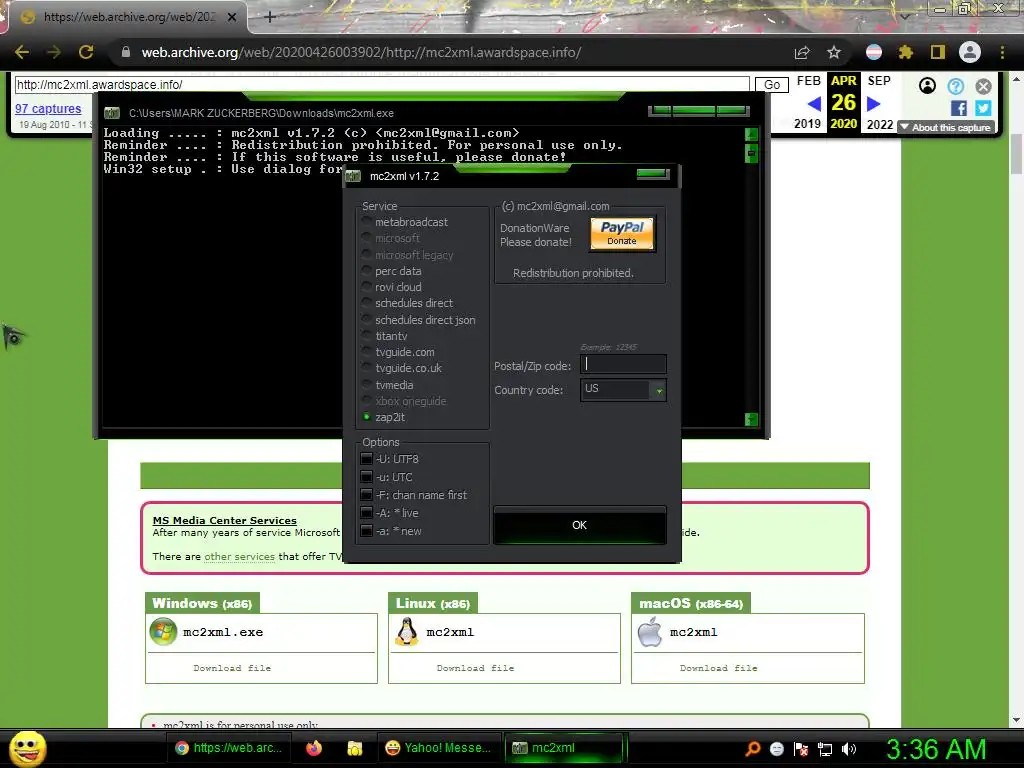Click the PayPal Donate button
Screen dimensions: 1024x768
tap(622, 233)
